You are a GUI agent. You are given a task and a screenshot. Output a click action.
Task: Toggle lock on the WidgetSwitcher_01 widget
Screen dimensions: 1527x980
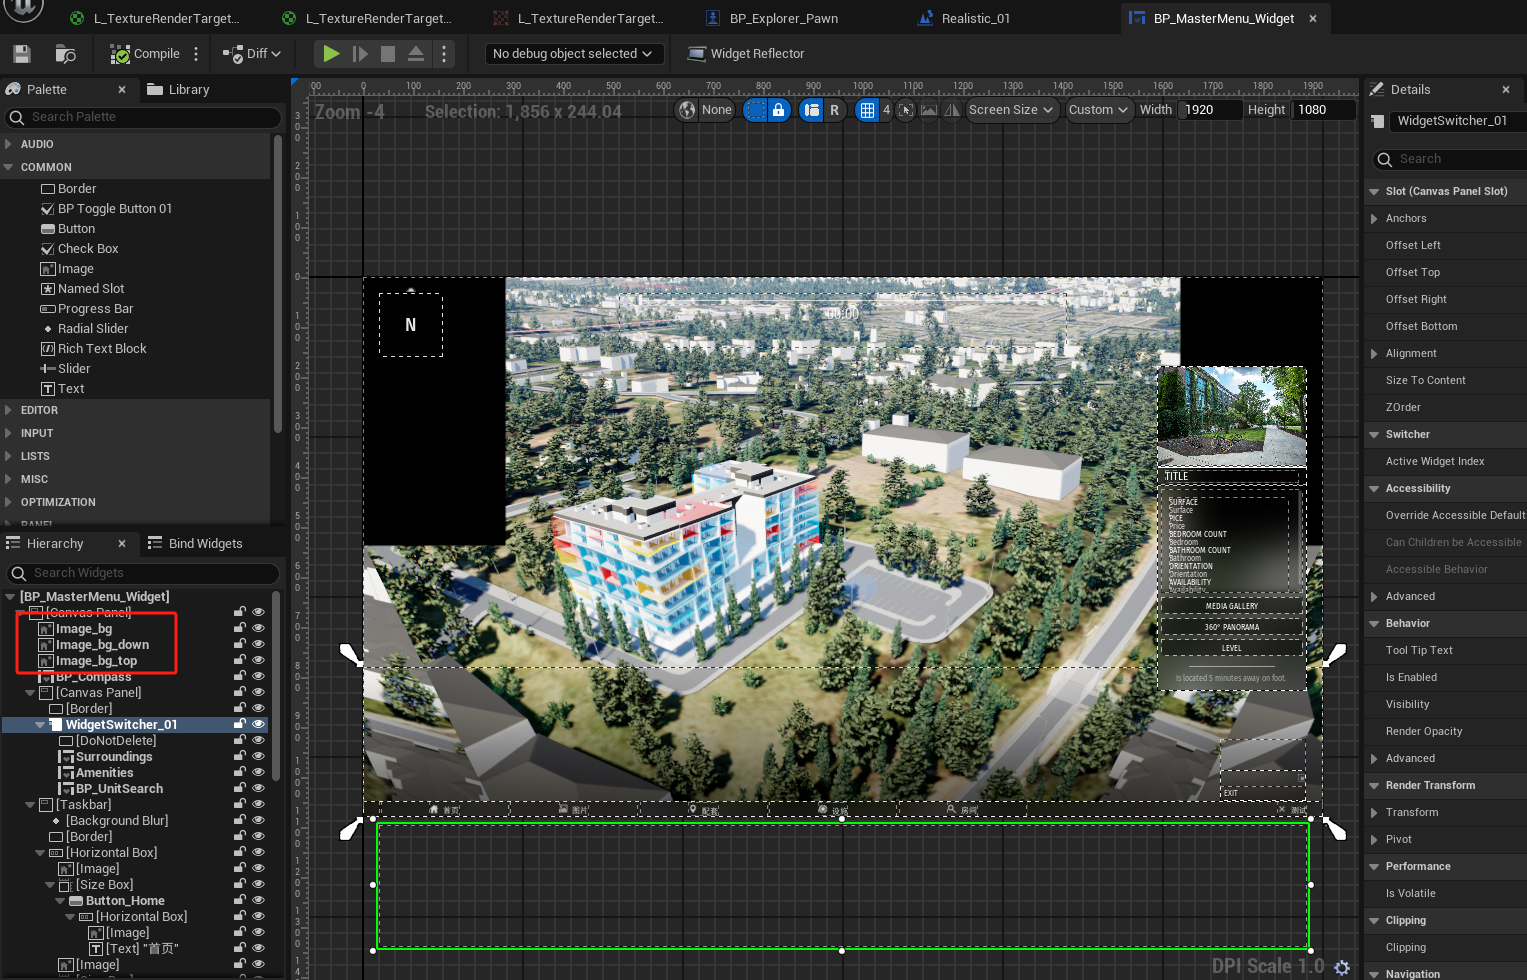(x=240, y=723)
